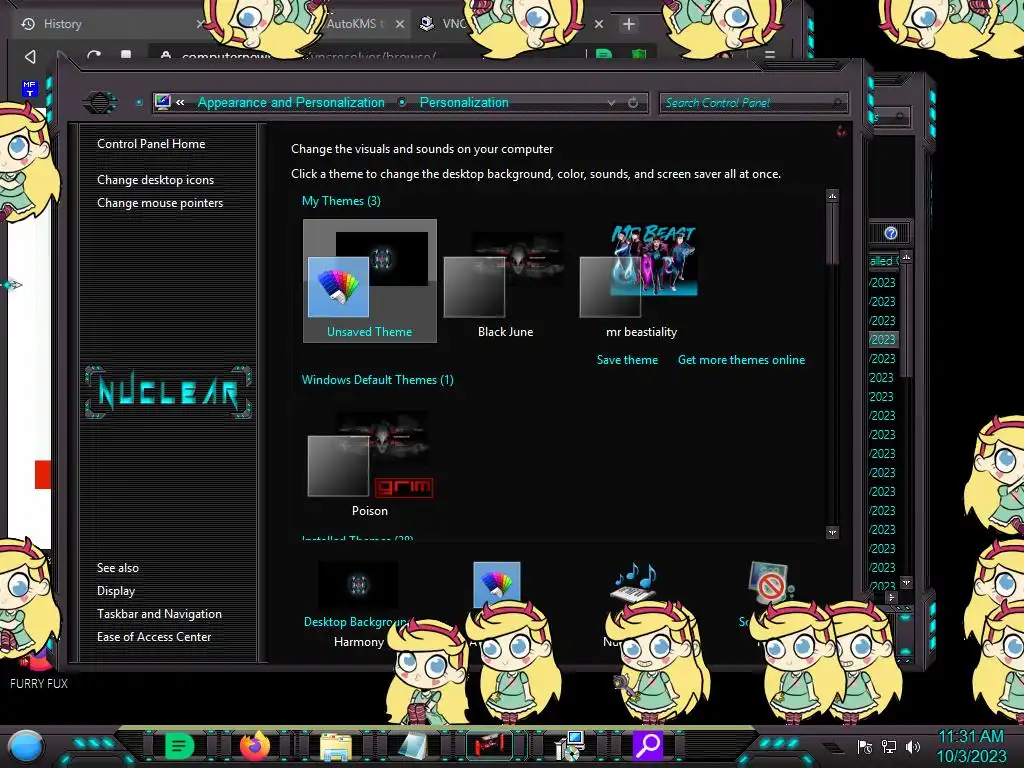Open the Action Center flag icon
Viewport: 1024px width, 768px height.
[865, 746]
